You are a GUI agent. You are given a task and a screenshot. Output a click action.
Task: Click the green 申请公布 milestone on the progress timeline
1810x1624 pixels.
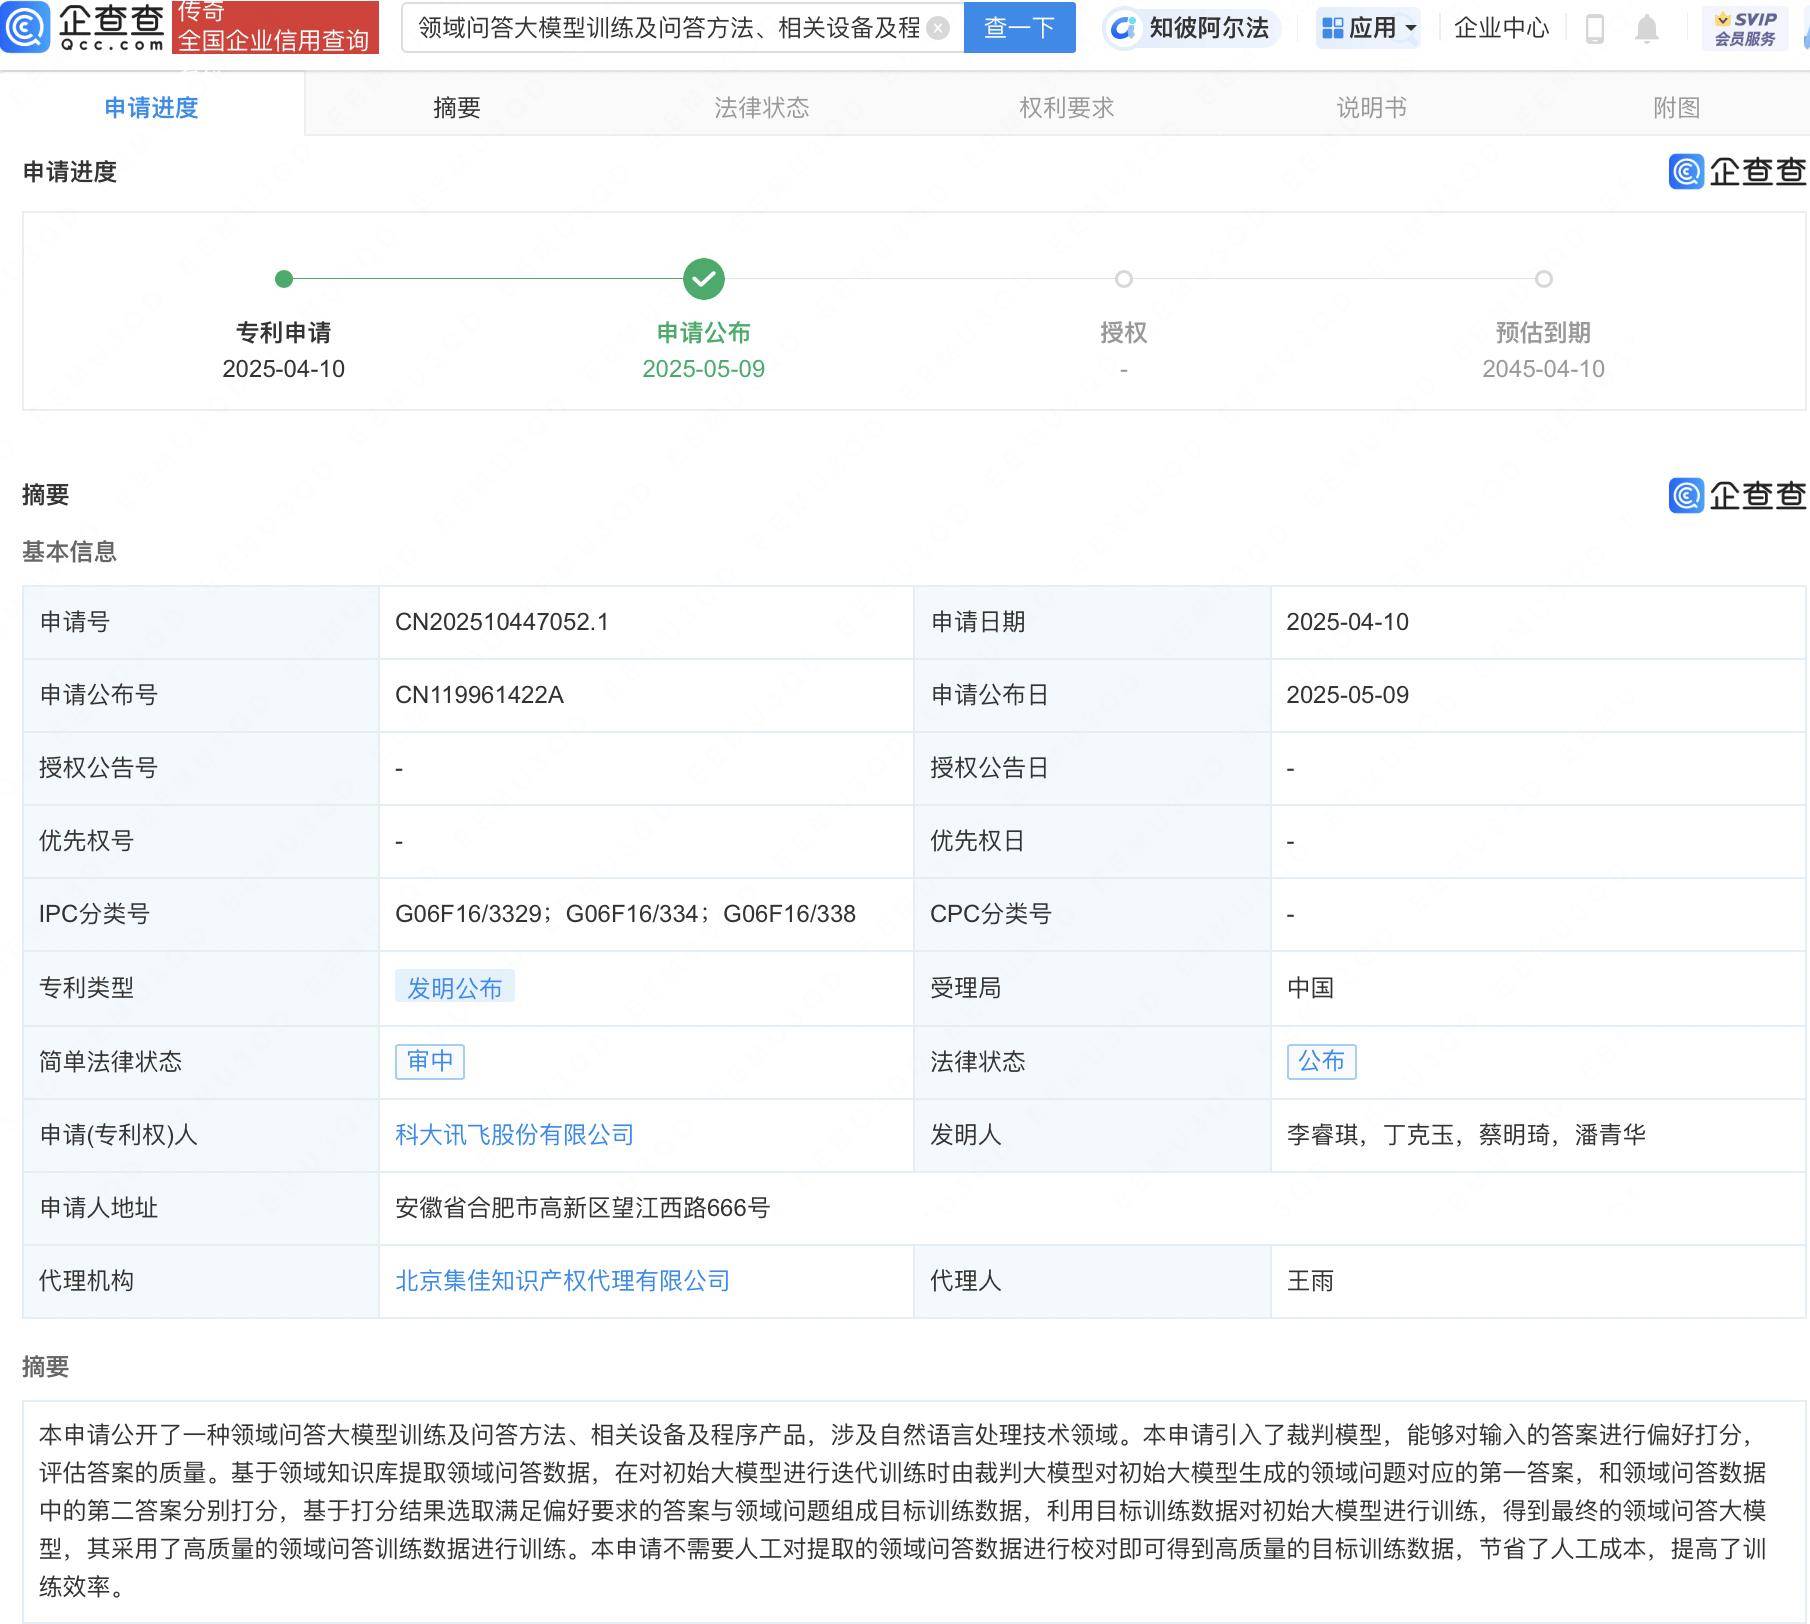point(703,279)
